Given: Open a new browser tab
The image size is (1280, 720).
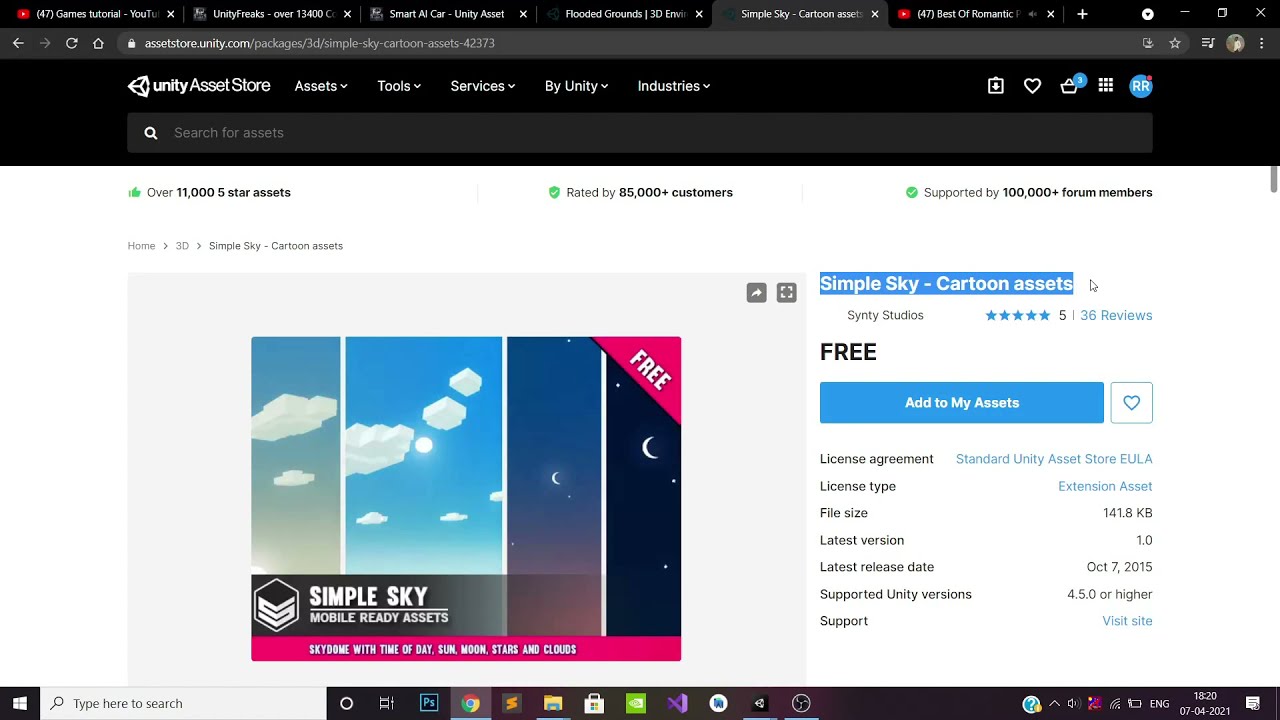Looking at the screenshot, I should 1082,14.
